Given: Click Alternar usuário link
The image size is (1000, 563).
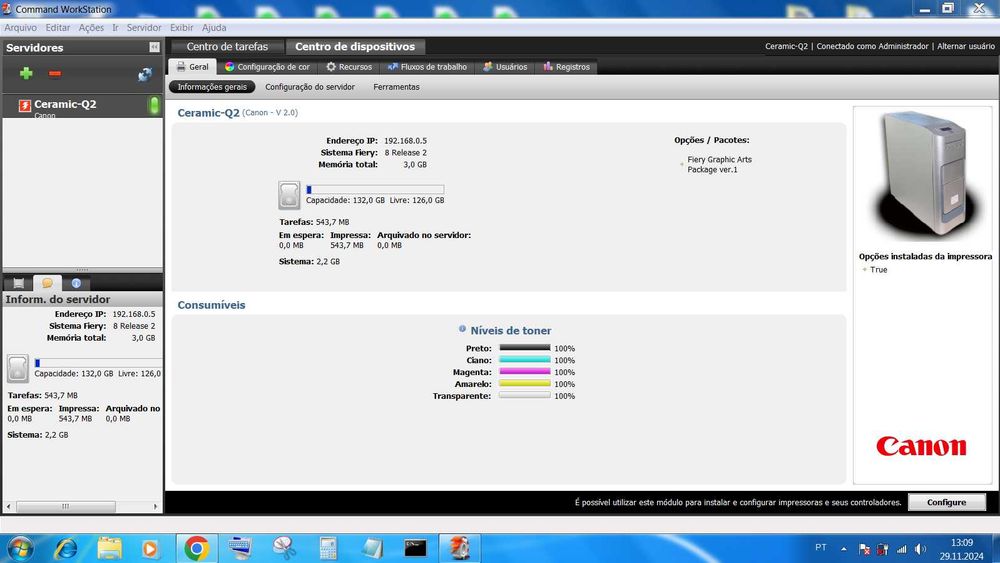Looking at the screenshot, I should pos(966,46).
